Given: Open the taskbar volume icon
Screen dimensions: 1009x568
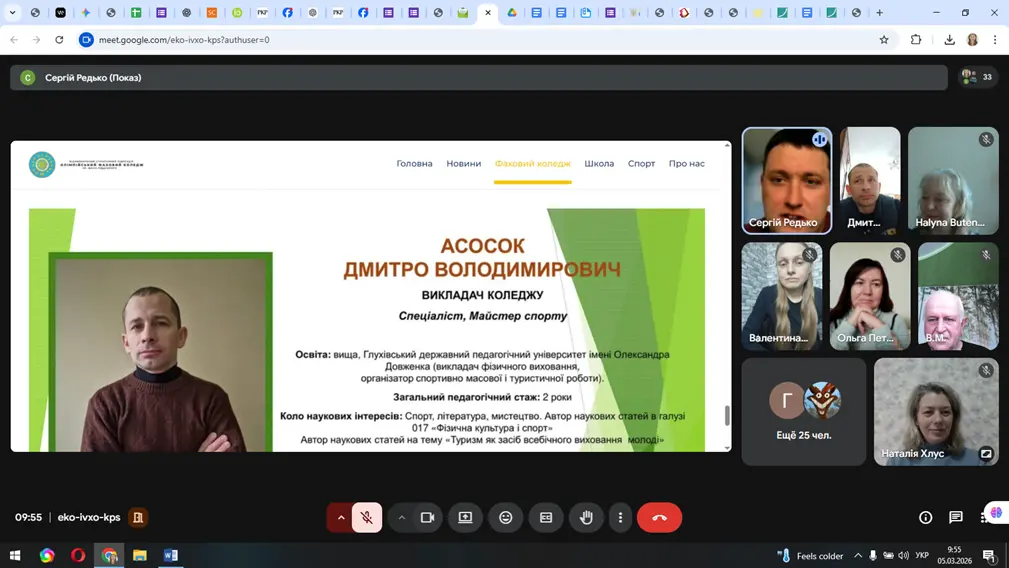Looking at the screenshot, I should tap(903, 556).
